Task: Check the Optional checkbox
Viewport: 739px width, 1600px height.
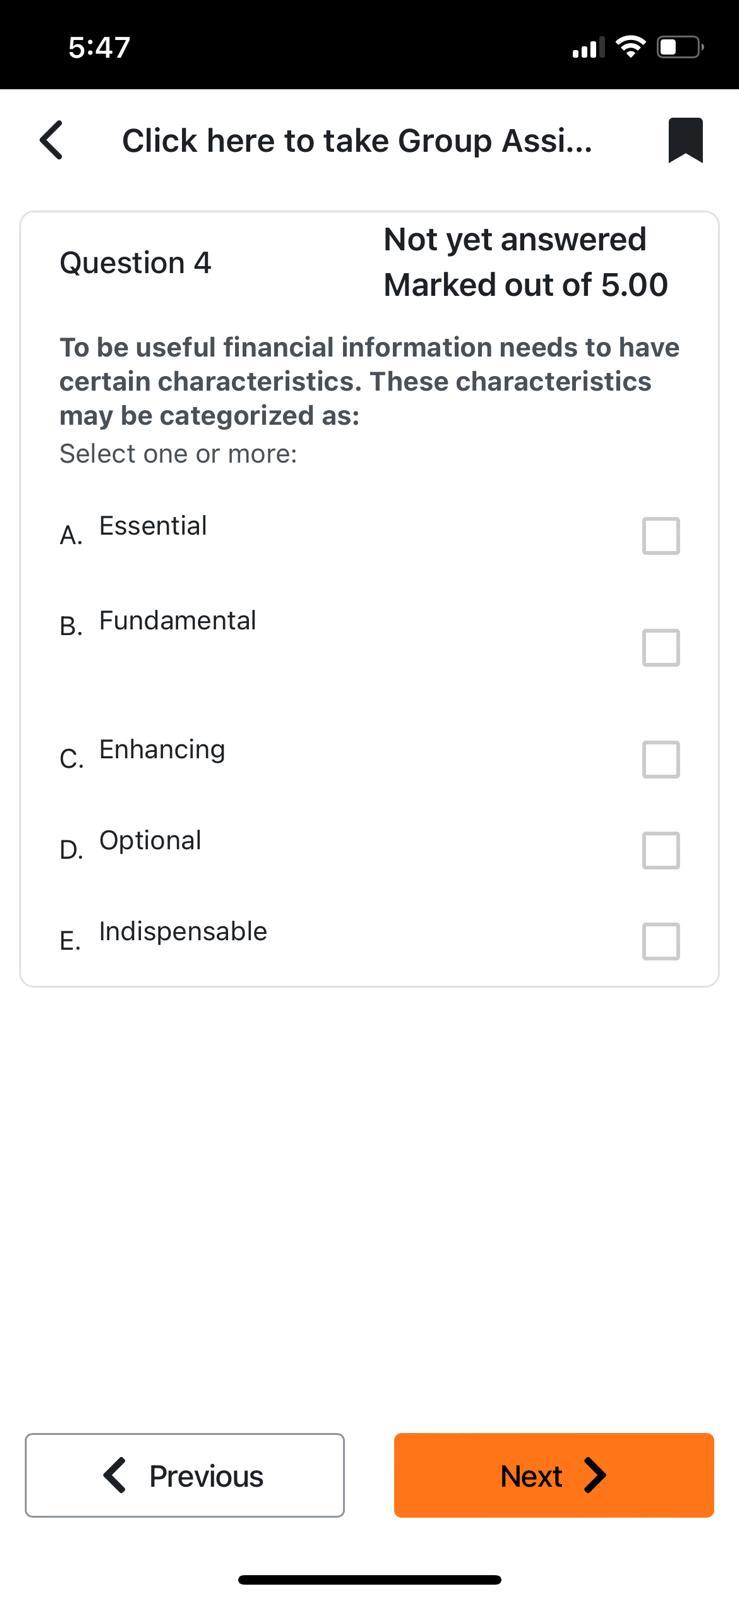Action: [x=661, y=851]
